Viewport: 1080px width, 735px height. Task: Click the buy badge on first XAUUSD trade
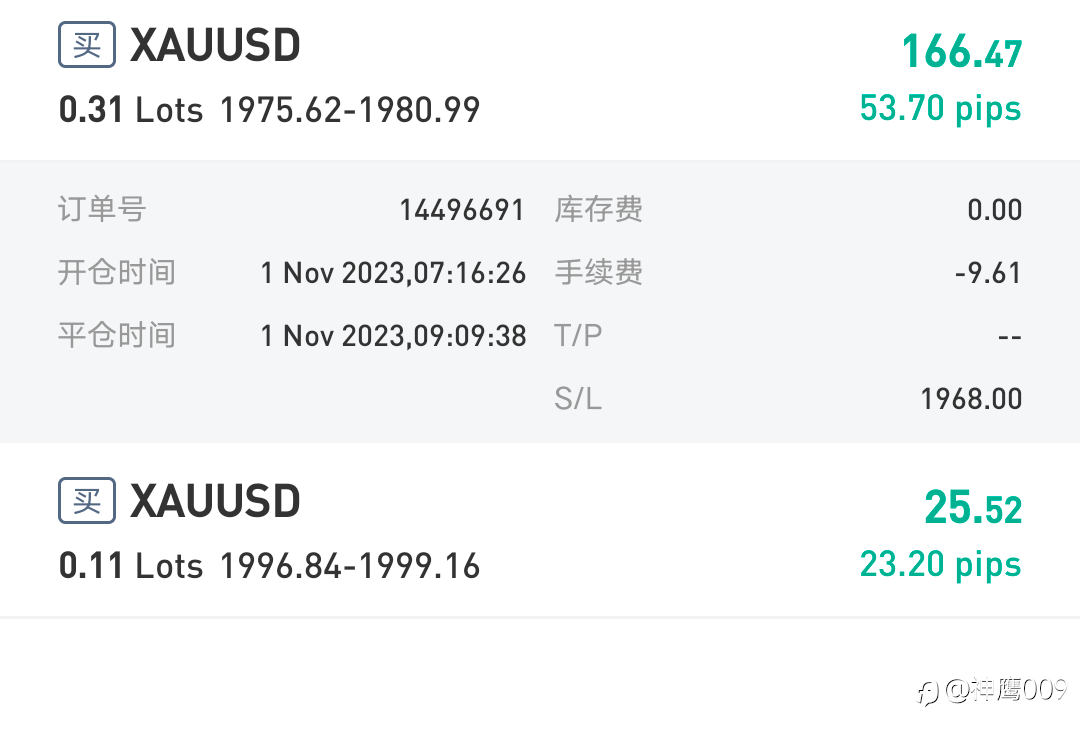pos(87,46)
